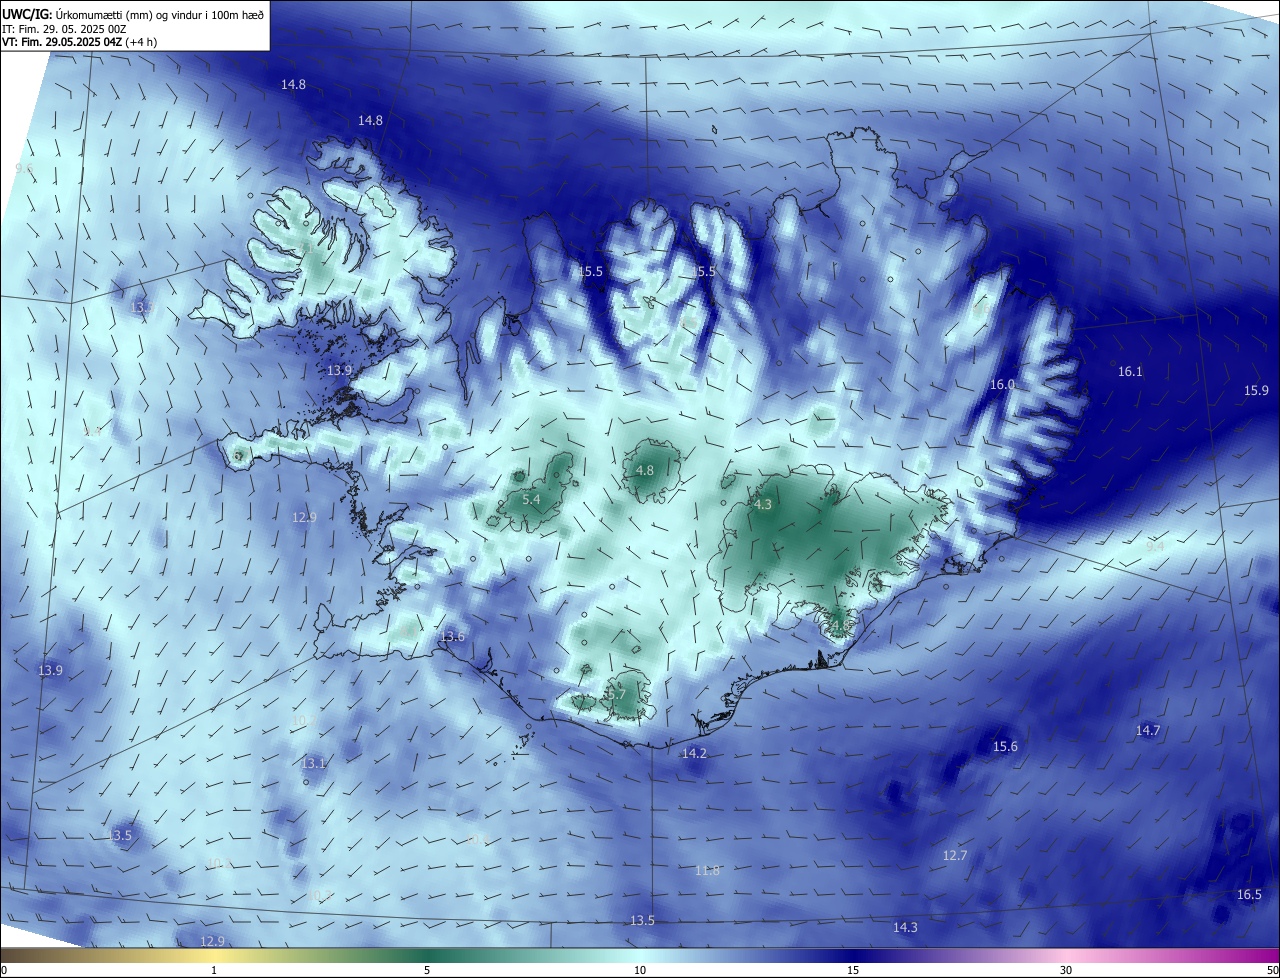This screenshot has height=978, width=1280.
Task: Click the 11.8 value south of Iceland
Action: [707, 871]
